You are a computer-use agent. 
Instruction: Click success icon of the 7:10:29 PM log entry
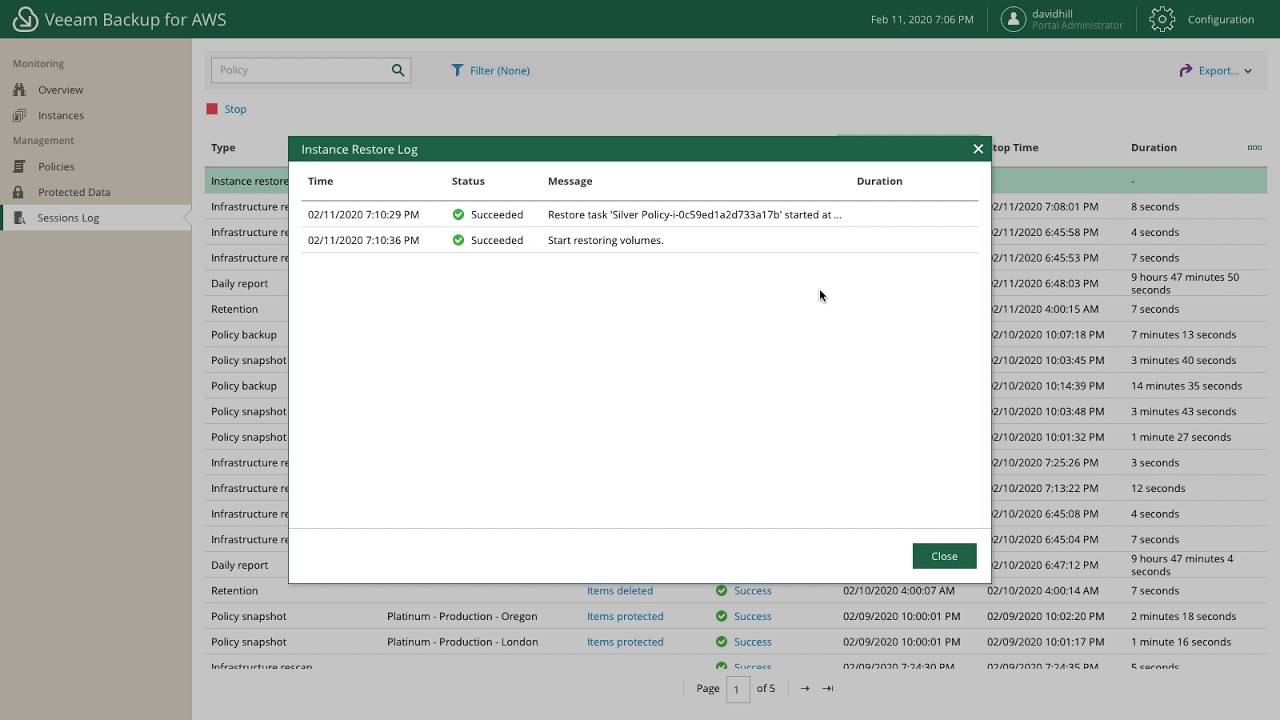458,215
